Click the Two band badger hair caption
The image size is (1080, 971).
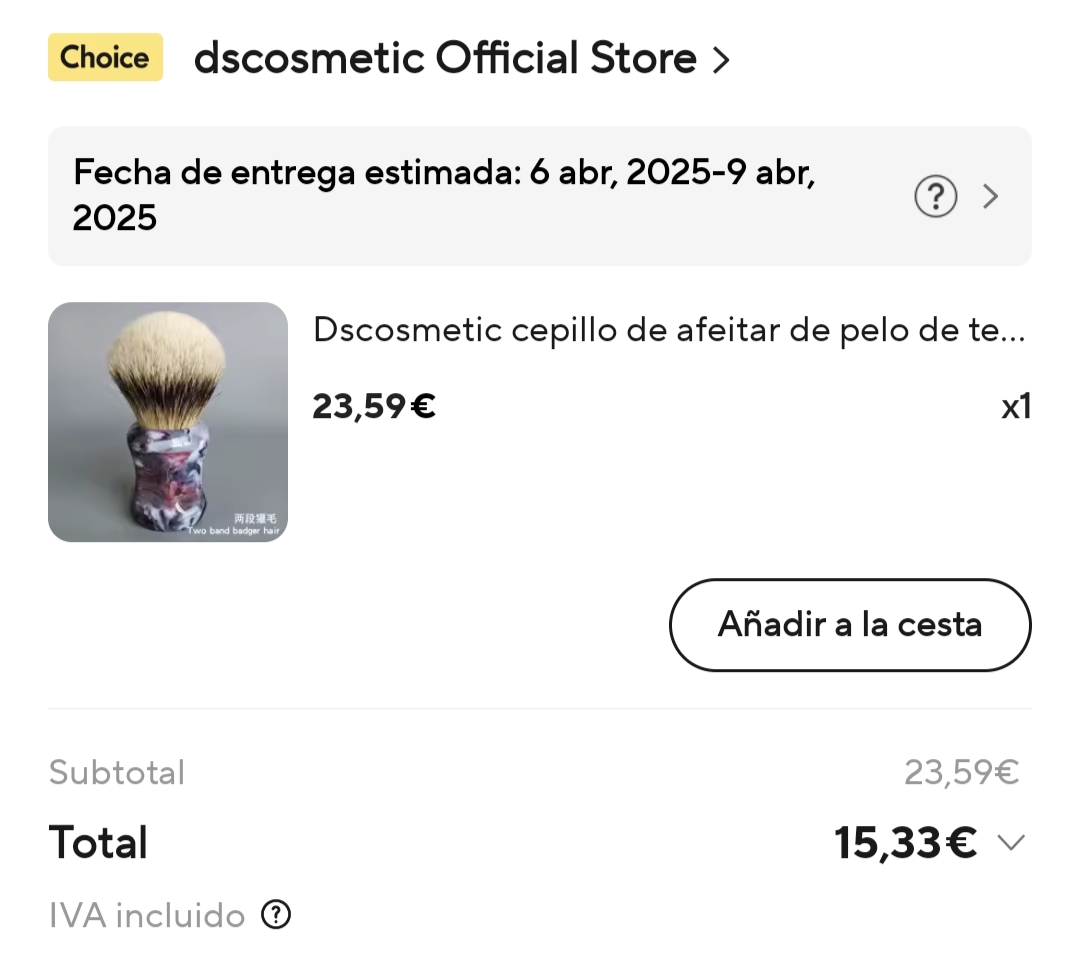coord(233,531)
